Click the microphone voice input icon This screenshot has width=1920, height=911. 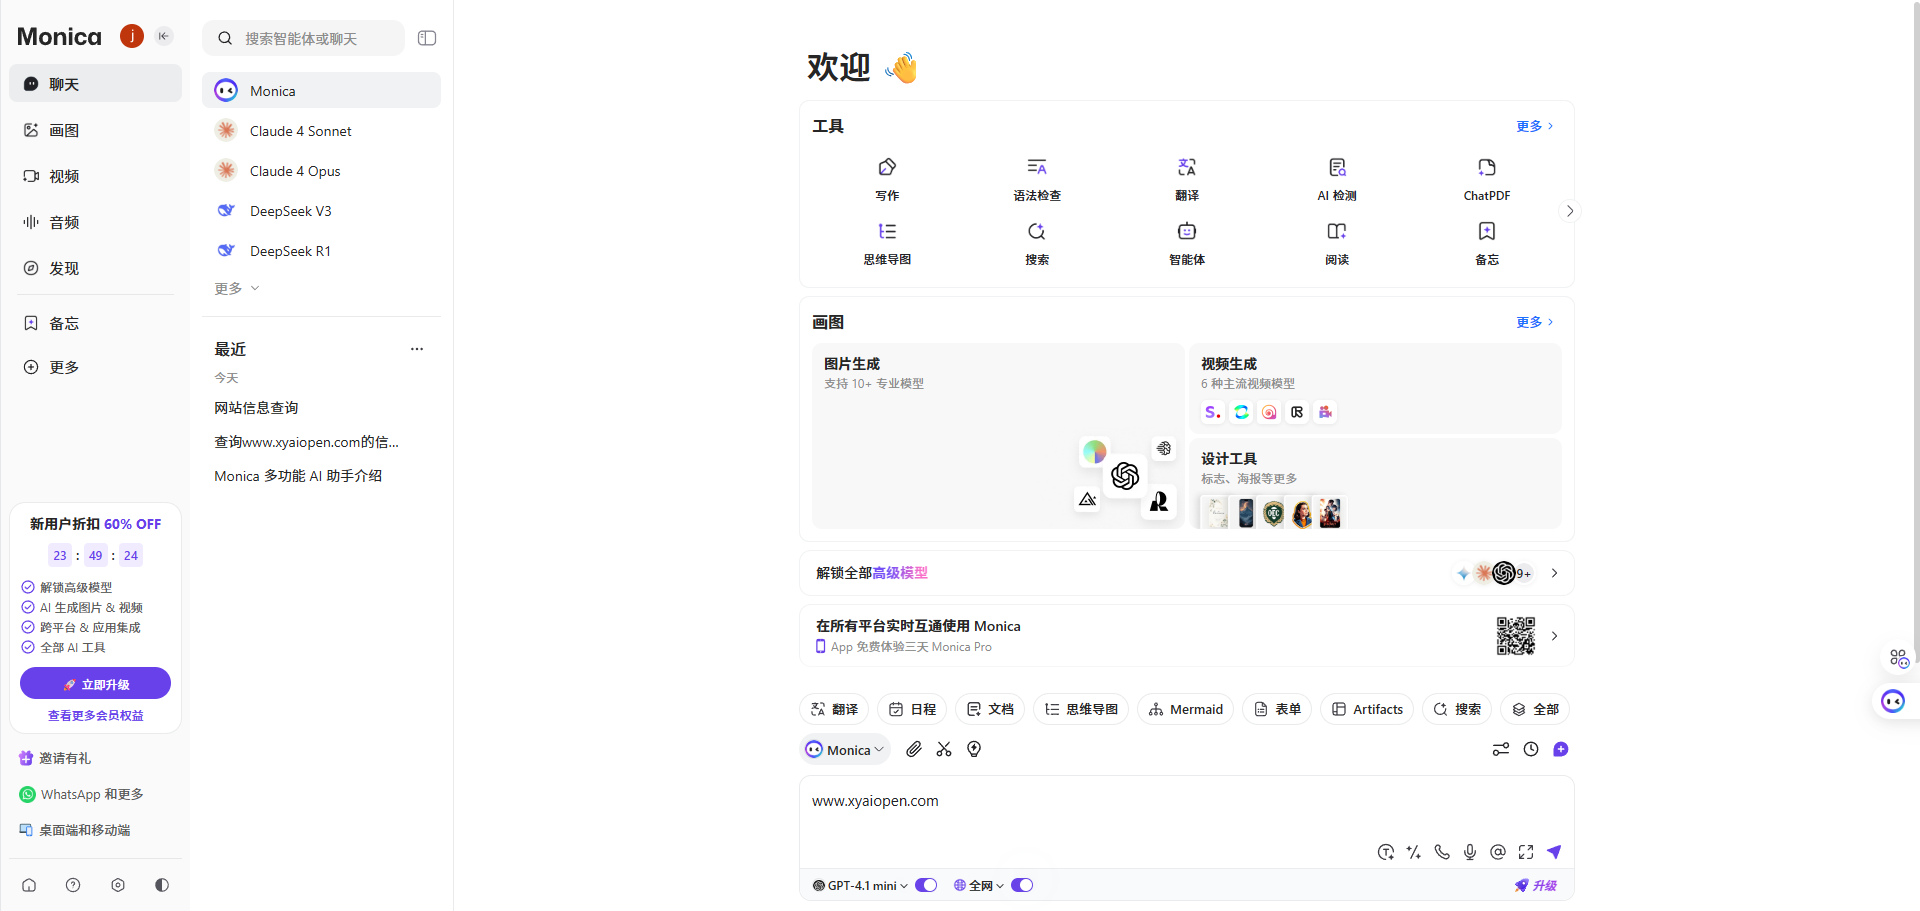[x=1470, y=852]
